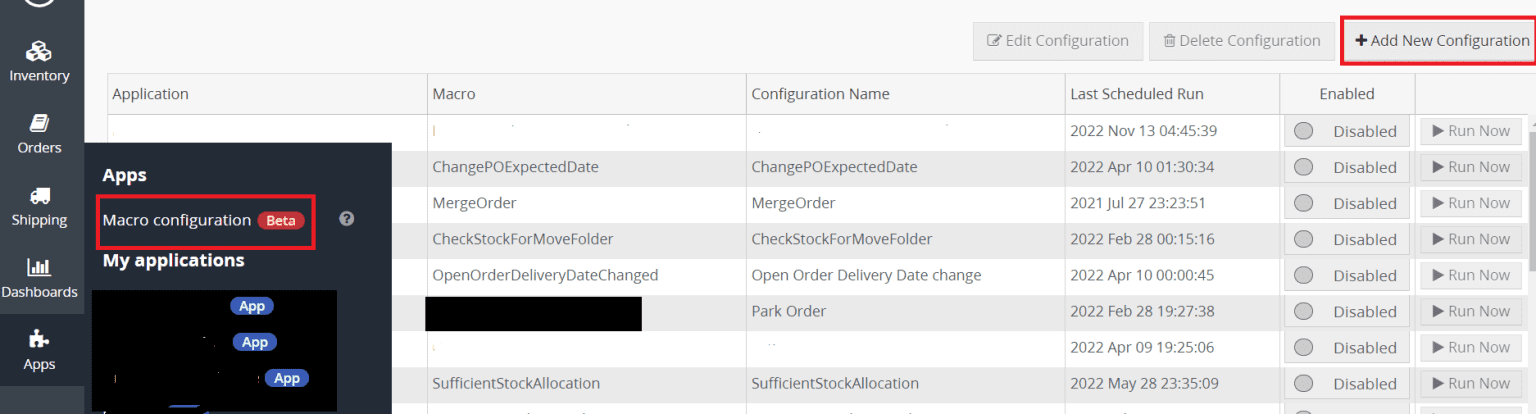Sort by Configuration Name column header
This screenshot has height=414, width=1536.
click(820, 94)
